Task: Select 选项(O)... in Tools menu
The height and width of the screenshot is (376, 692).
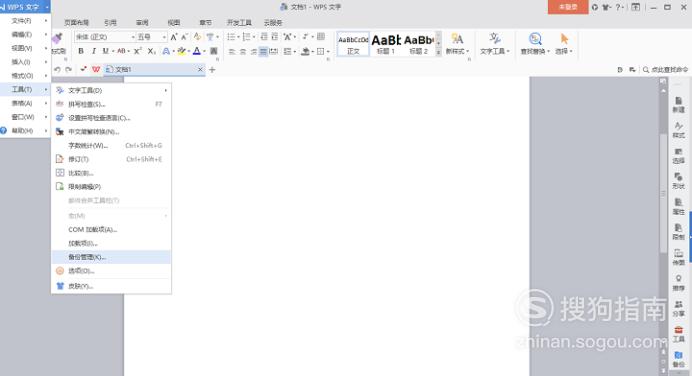Action: click(111, 271)
